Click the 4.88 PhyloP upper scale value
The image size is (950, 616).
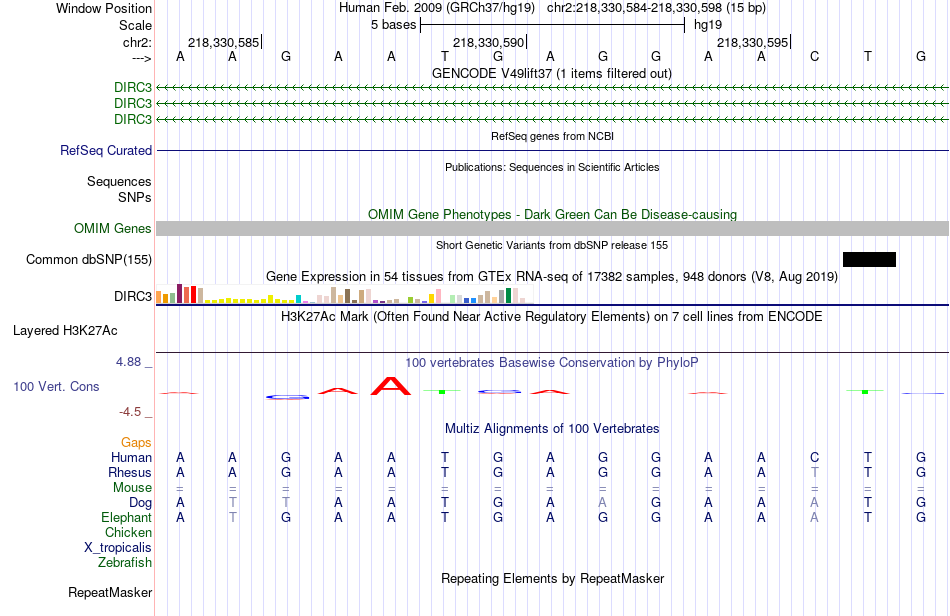[x=128, y=362]
